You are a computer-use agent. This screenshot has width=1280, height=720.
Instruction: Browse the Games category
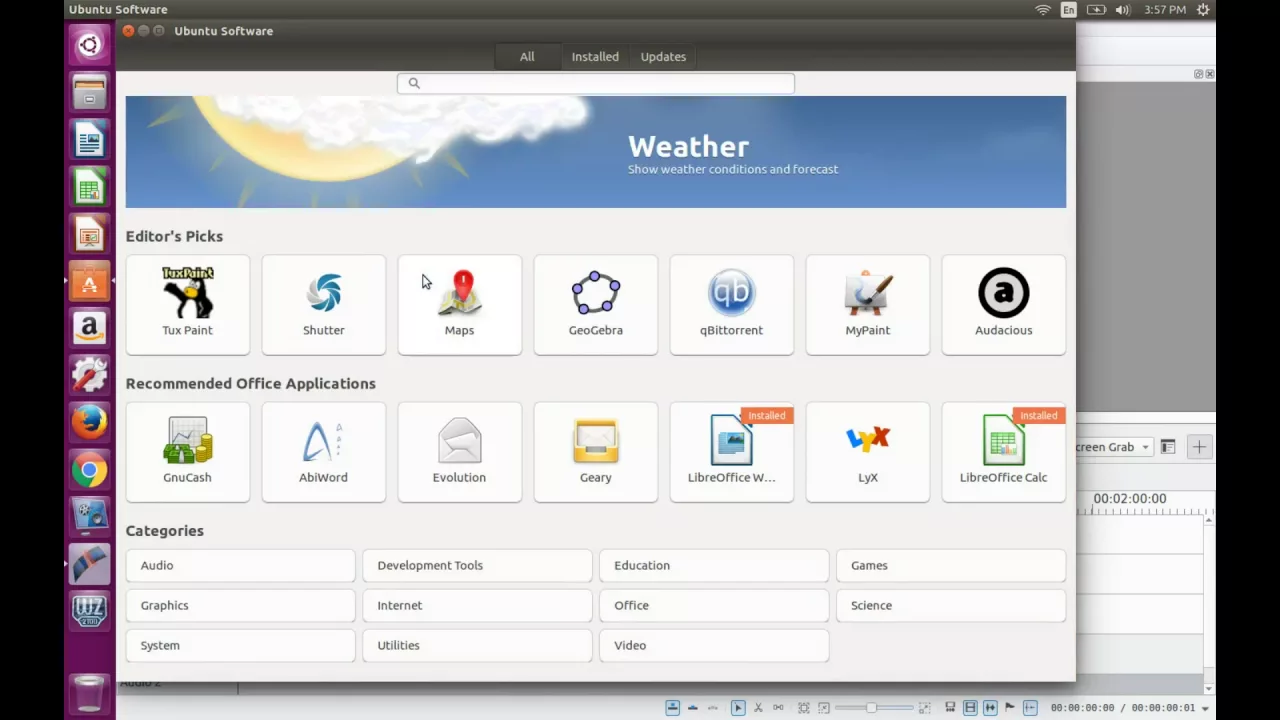click(x=951, y=565)
